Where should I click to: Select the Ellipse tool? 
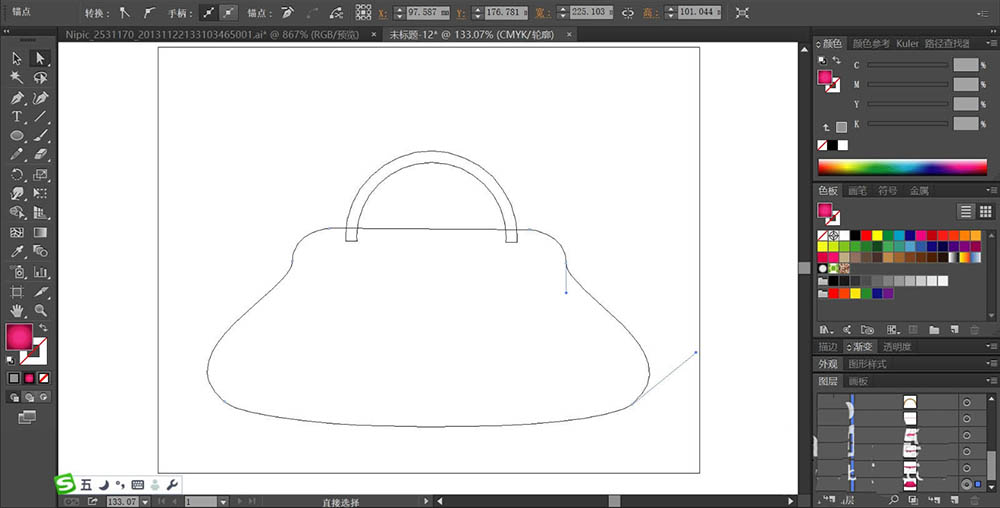[17, 136]
